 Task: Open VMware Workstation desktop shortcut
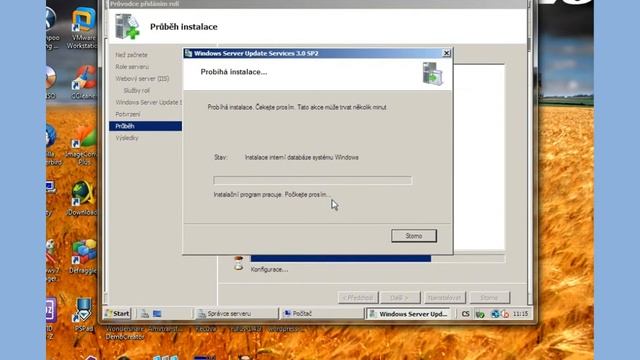[83, 28]
